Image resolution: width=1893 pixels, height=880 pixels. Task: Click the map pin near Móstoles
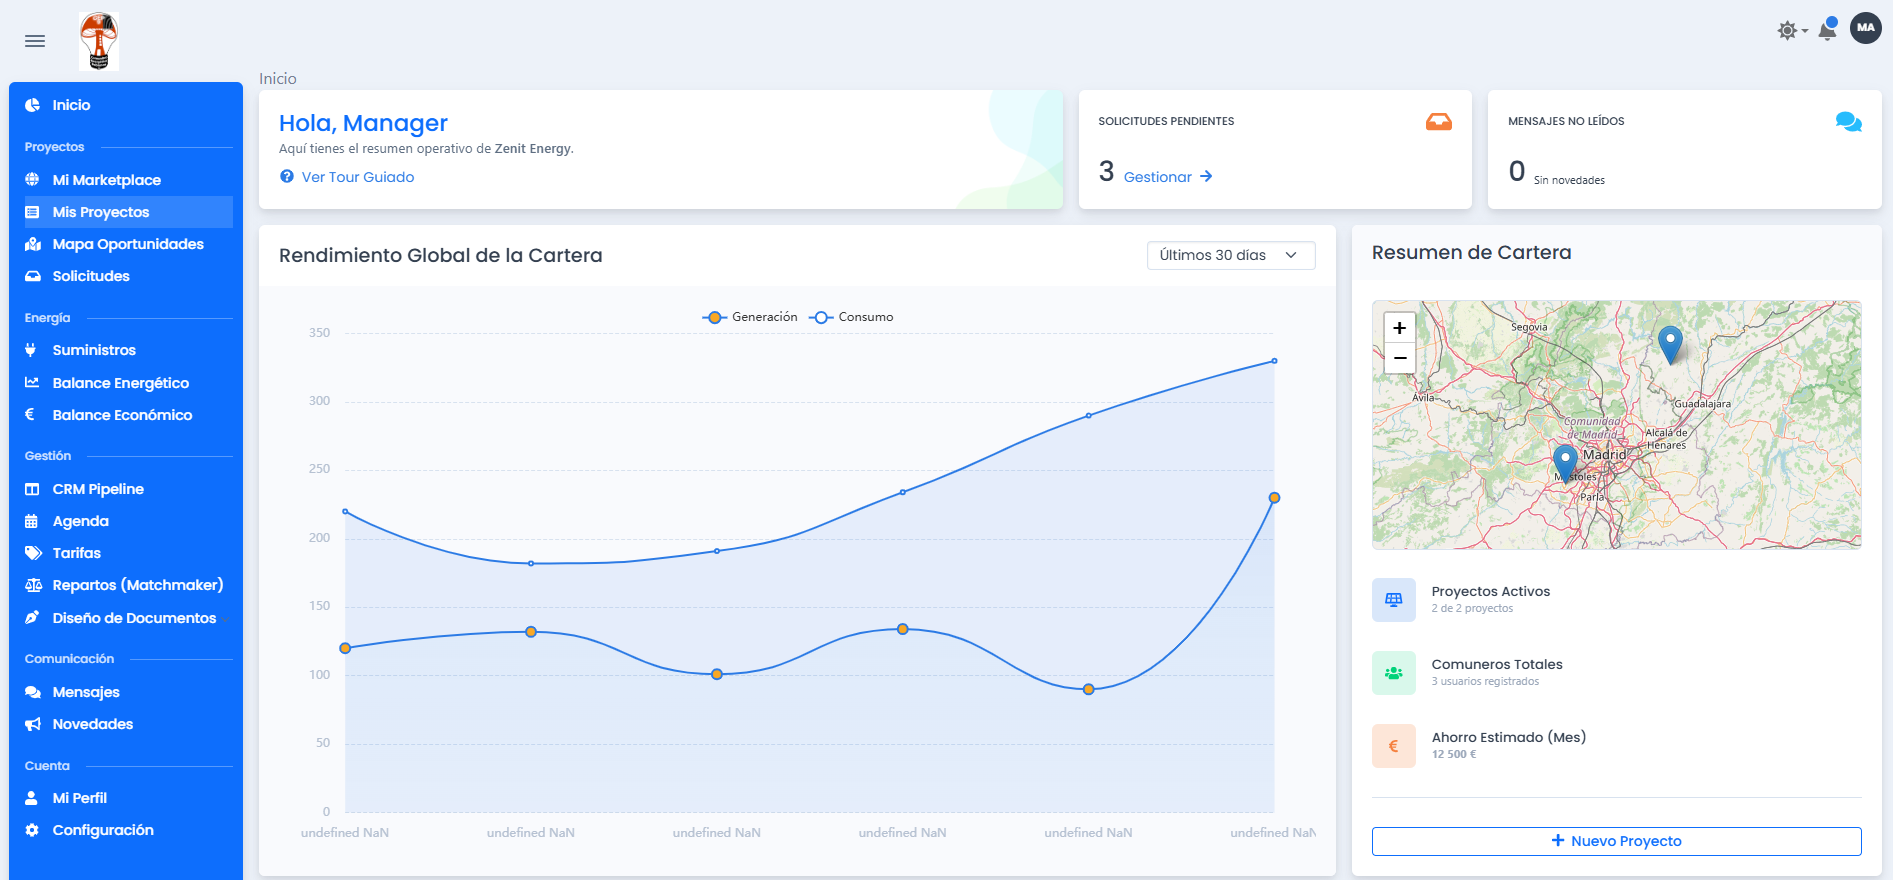[1565, 462]
